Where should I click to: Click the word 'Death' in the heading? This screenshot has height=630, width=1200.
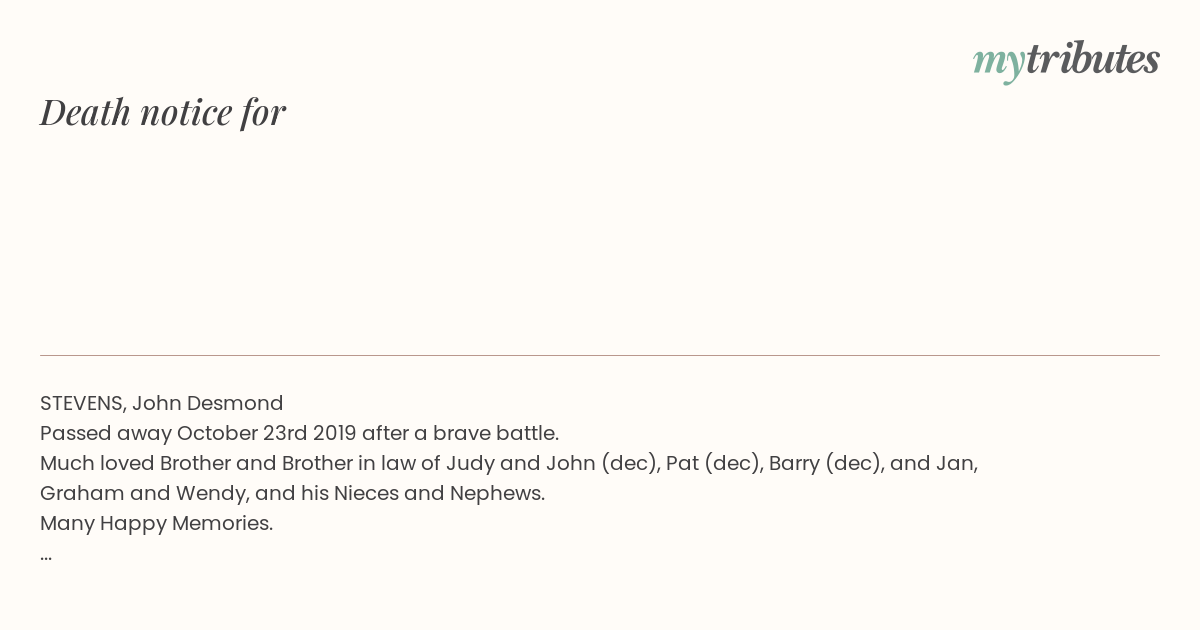point(85,112)
